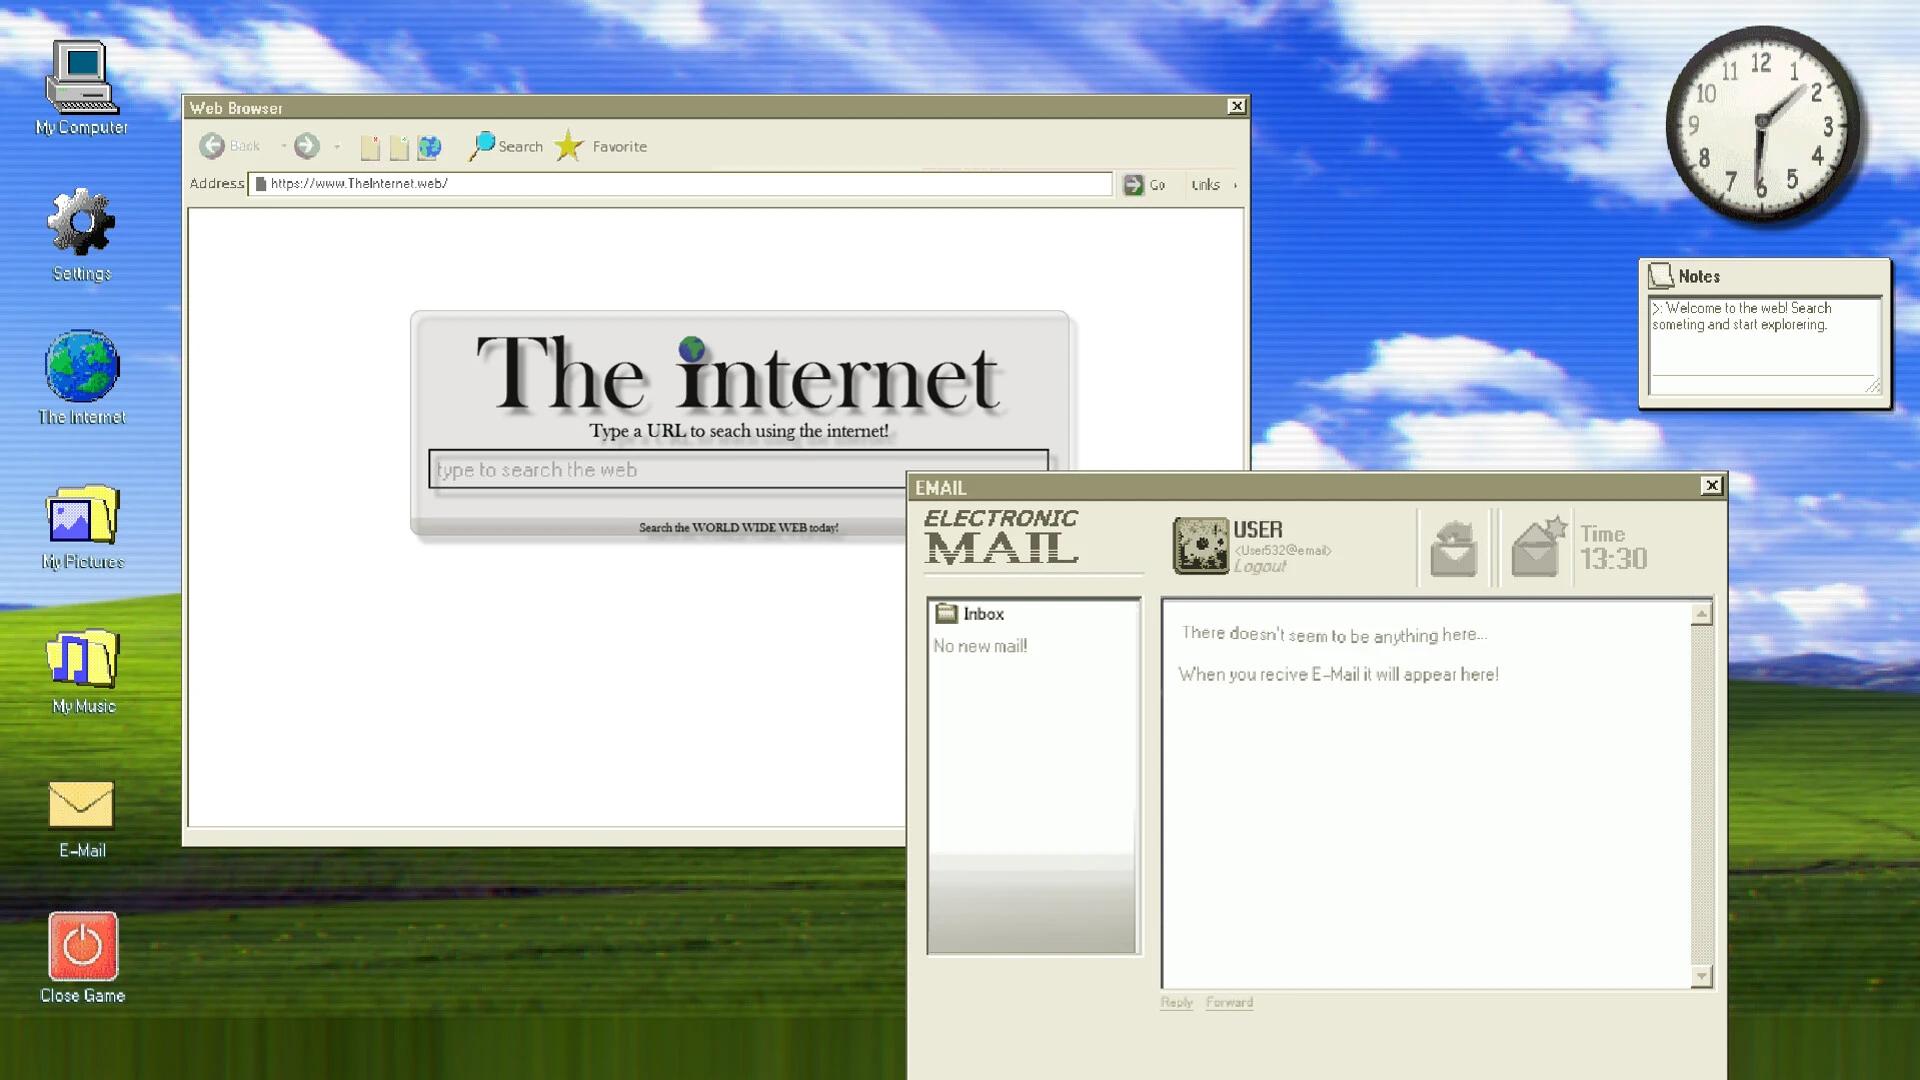Click Search the WORLD WIDE WEB button
This screenshot has height=1080, width=1920.
[x=737, y=526]
